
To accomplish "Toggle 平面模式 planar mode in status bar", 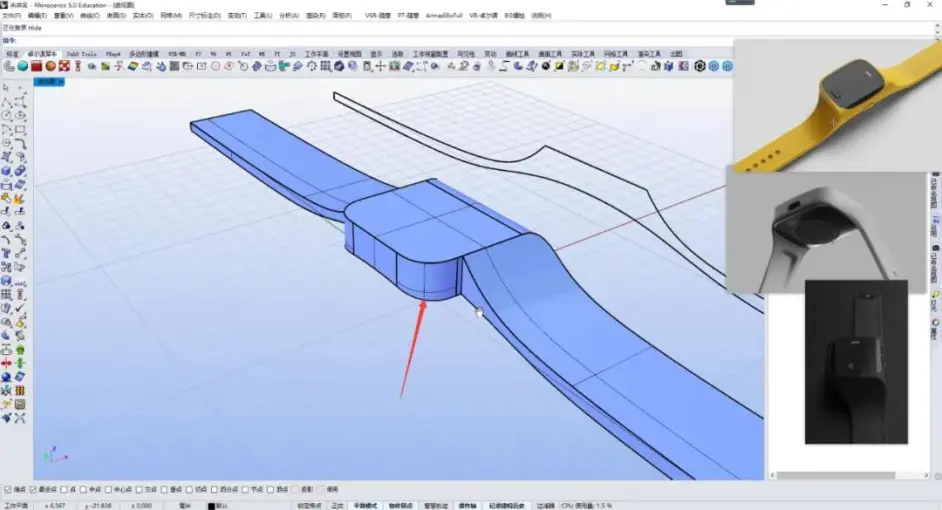I will 365,506.
